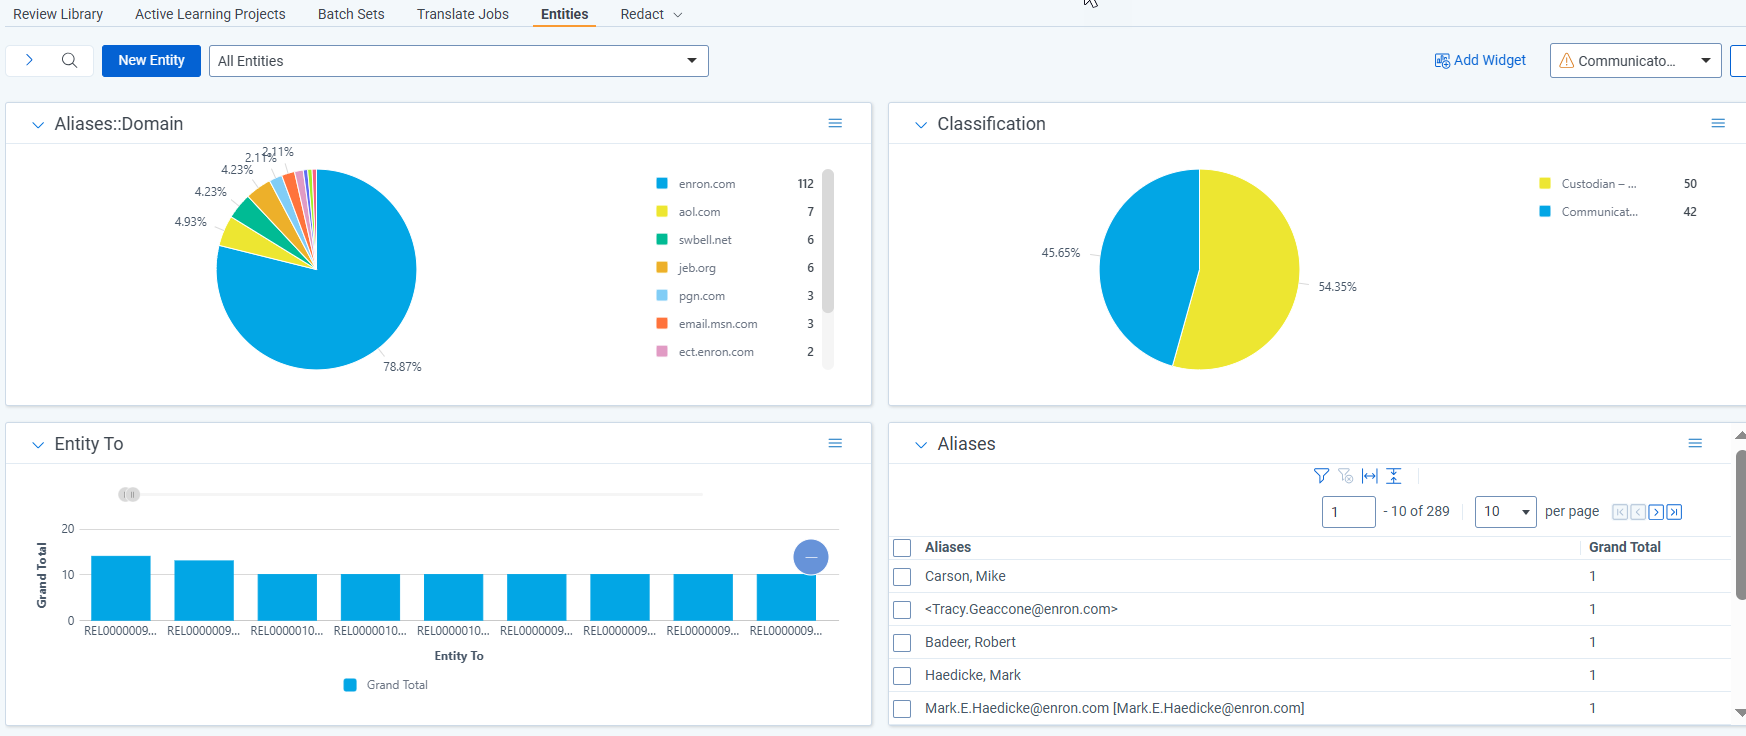Check the box for Carson, Mike
Screen dimensions: 1746x736
(x=902, y=577)
